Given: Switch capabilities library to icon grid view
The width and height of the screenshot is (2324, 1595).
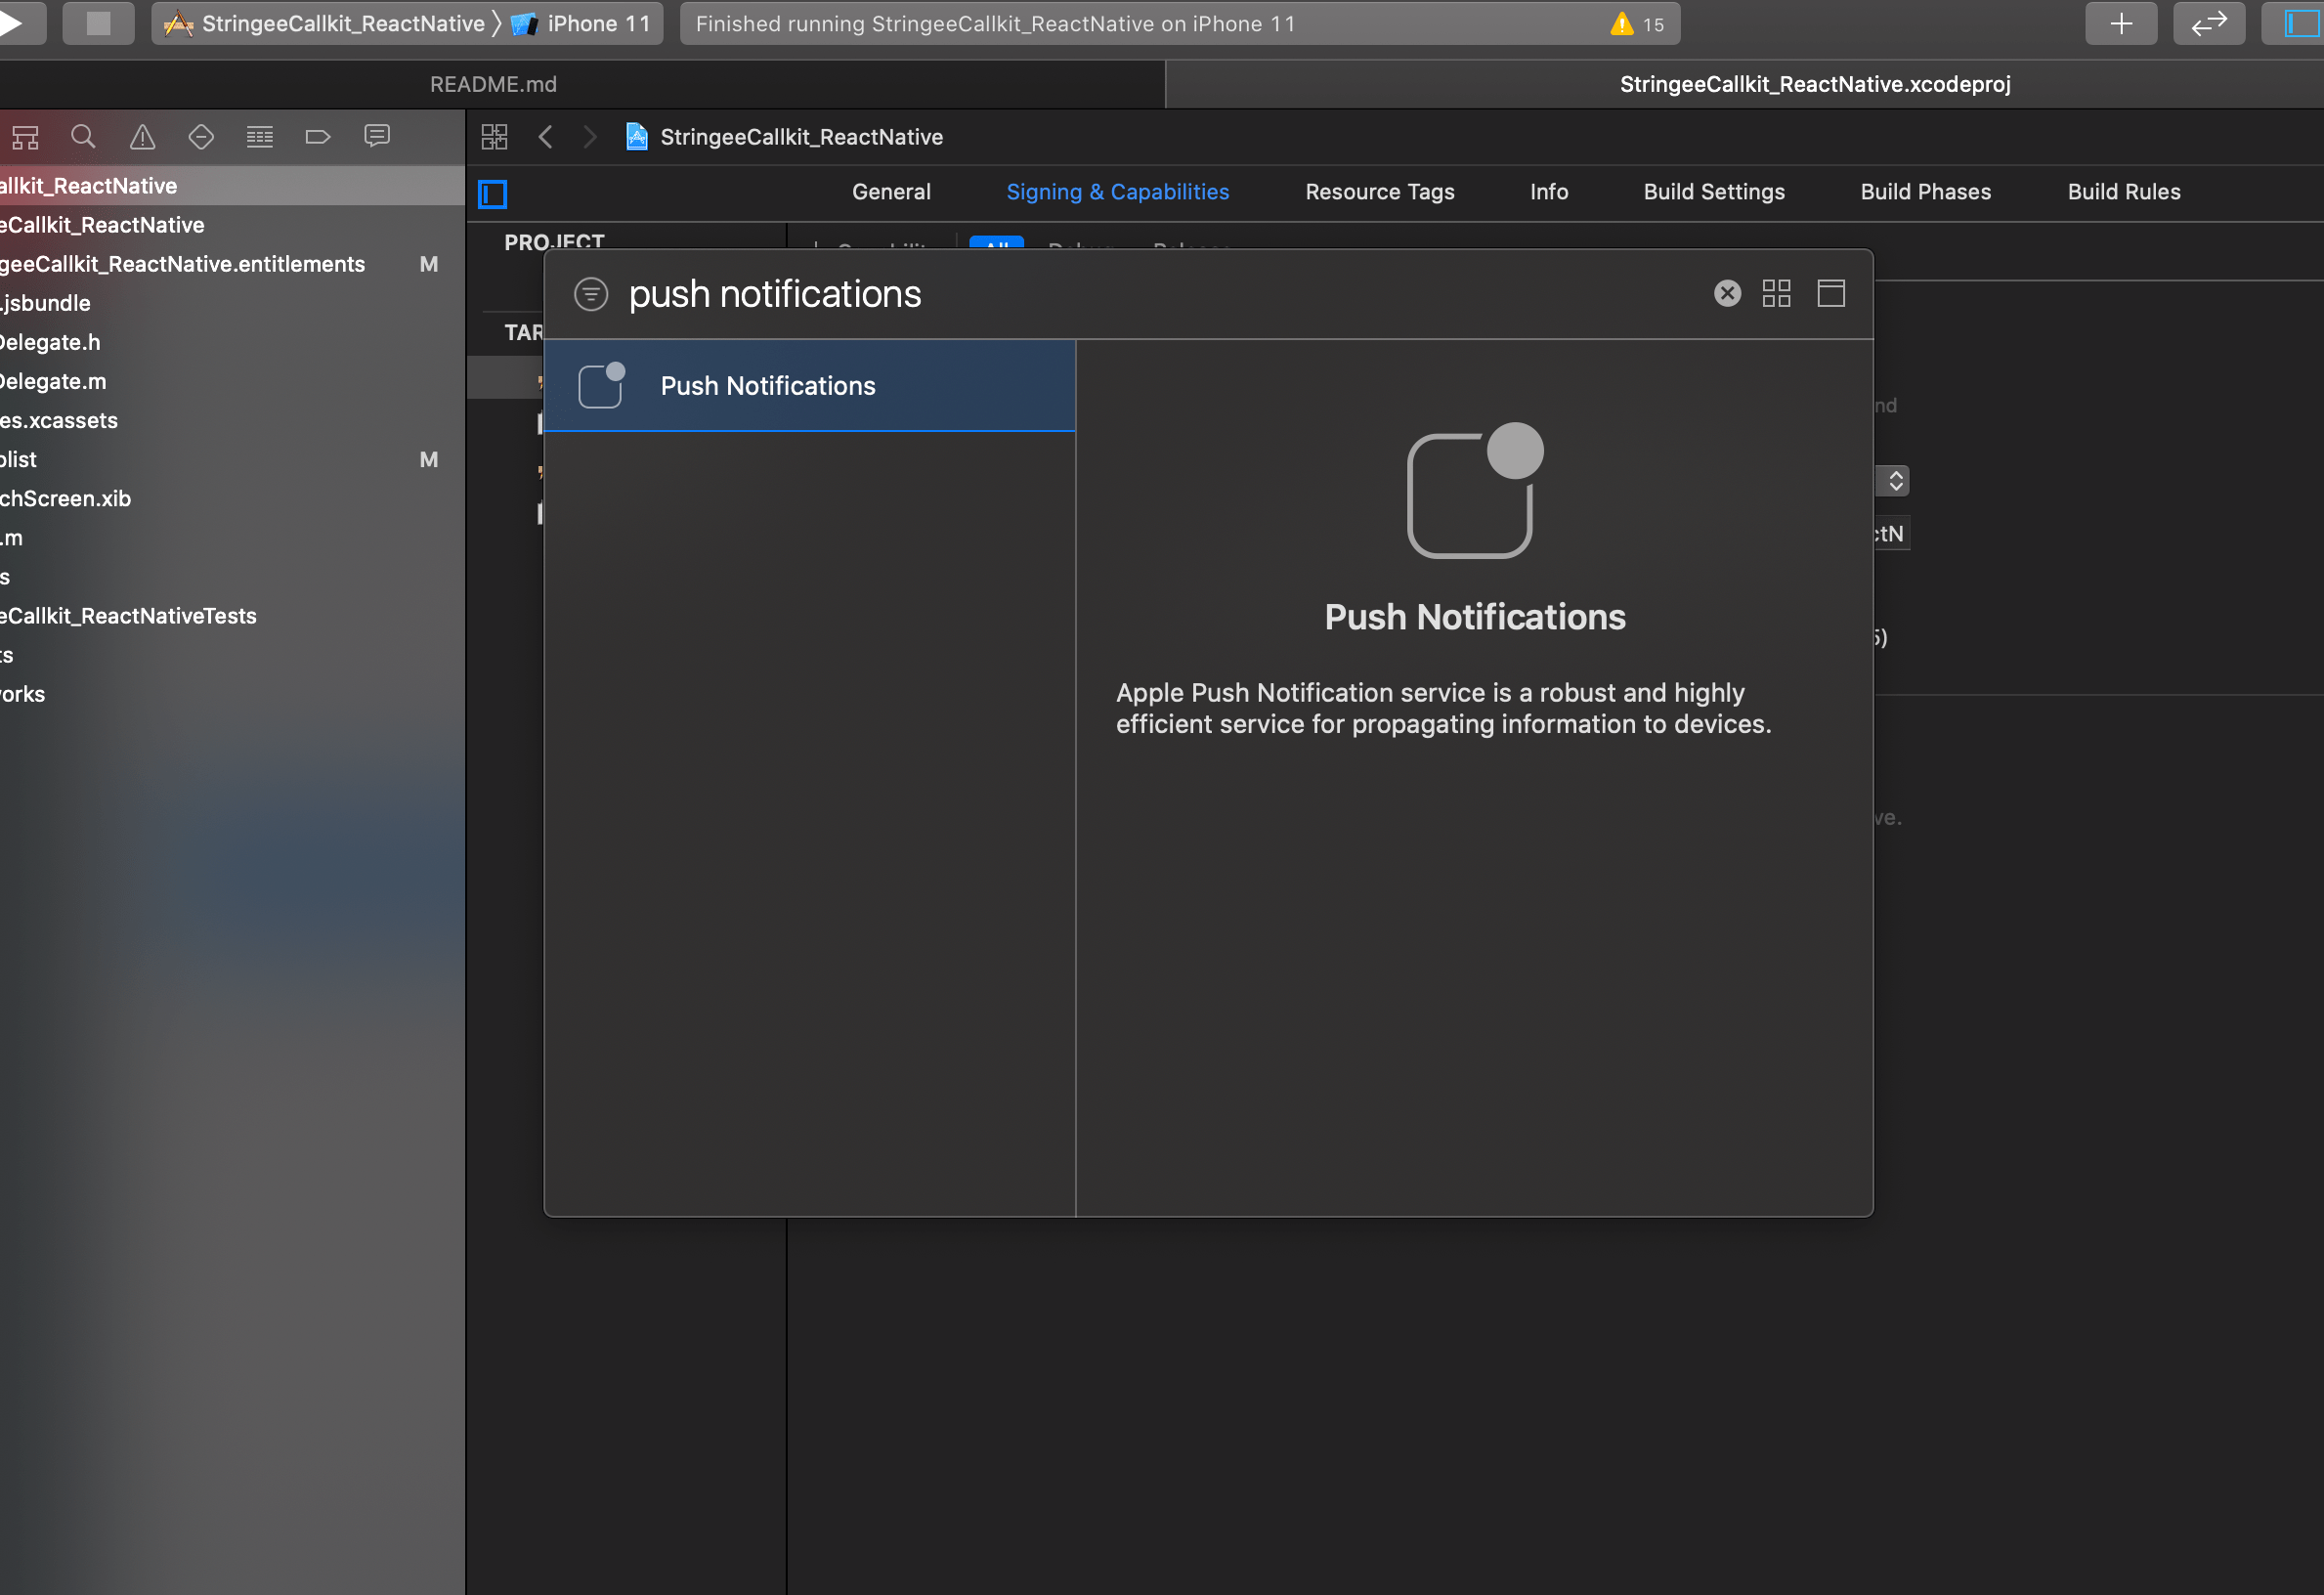Looking at the screenshot, I should [x=1776, y=293].
